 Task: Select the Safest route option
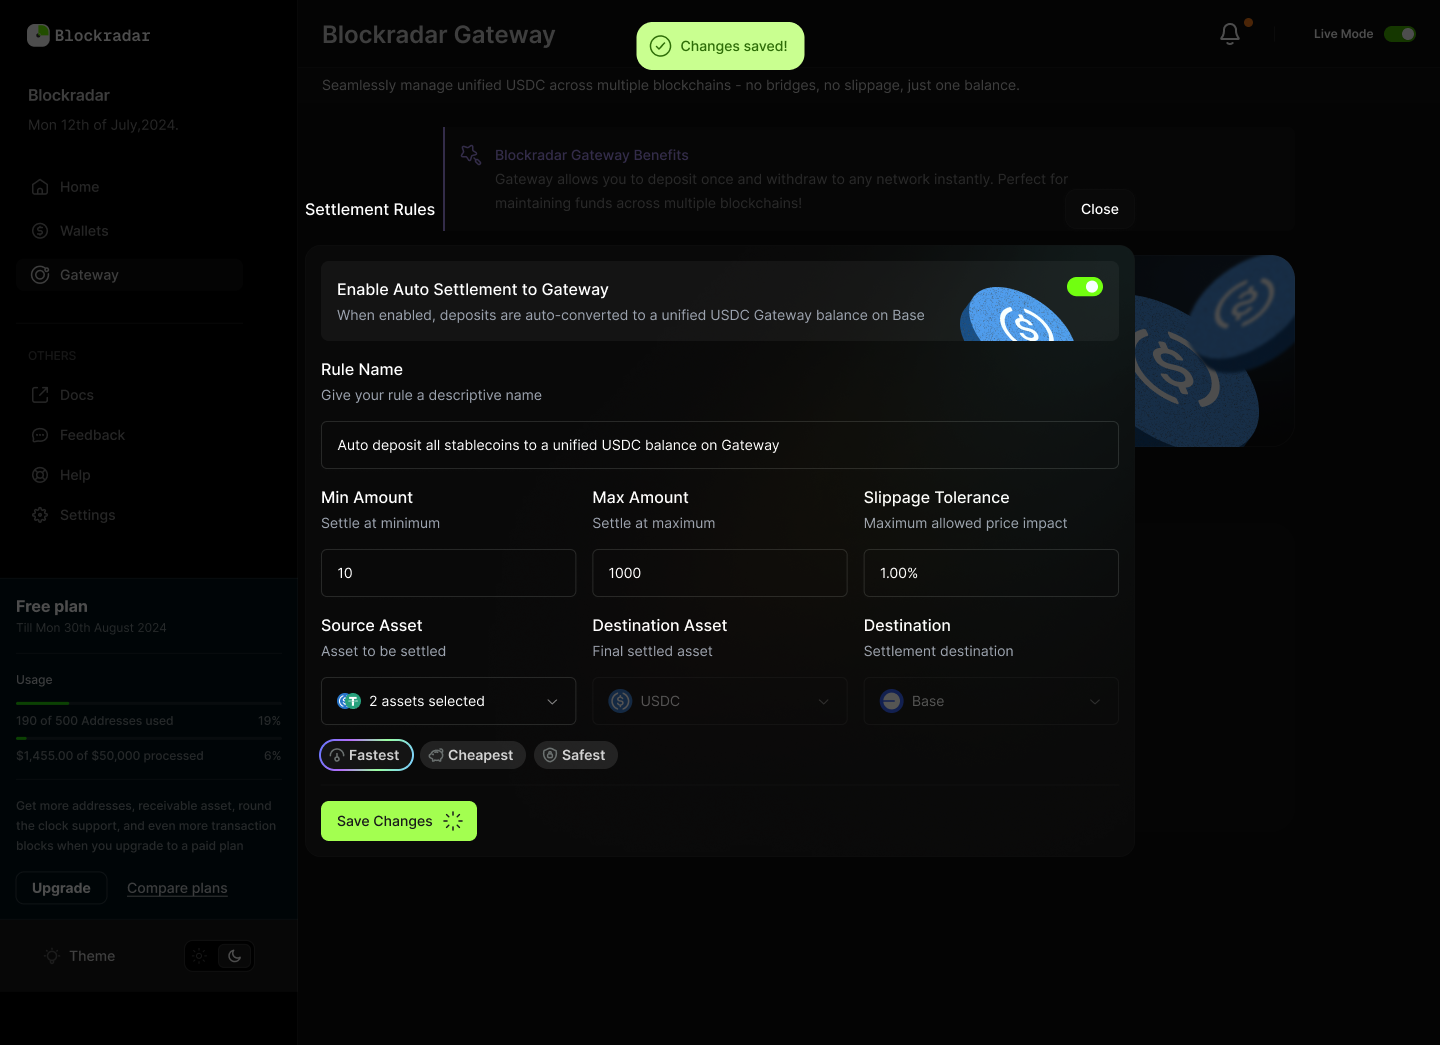click(x=576, y=755)
